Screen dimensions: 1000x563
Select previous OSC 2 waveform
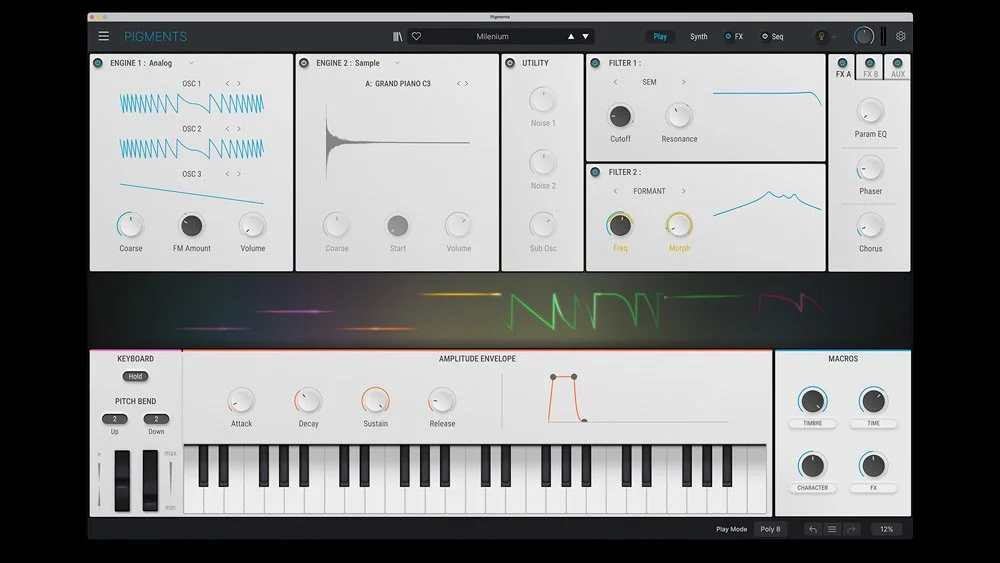pos(227,129)
